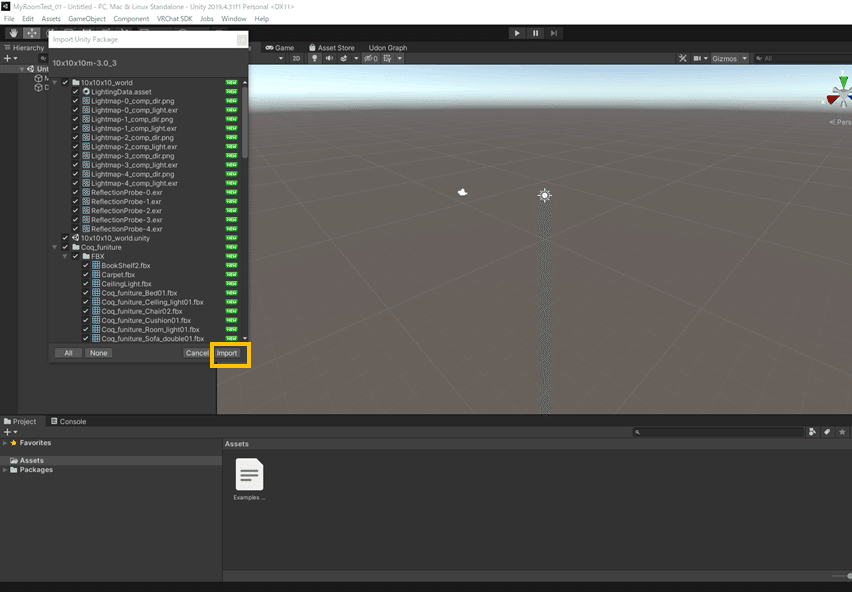Switch to the Asset Store tab
852x592 pixels.
[x=331, y=48]
